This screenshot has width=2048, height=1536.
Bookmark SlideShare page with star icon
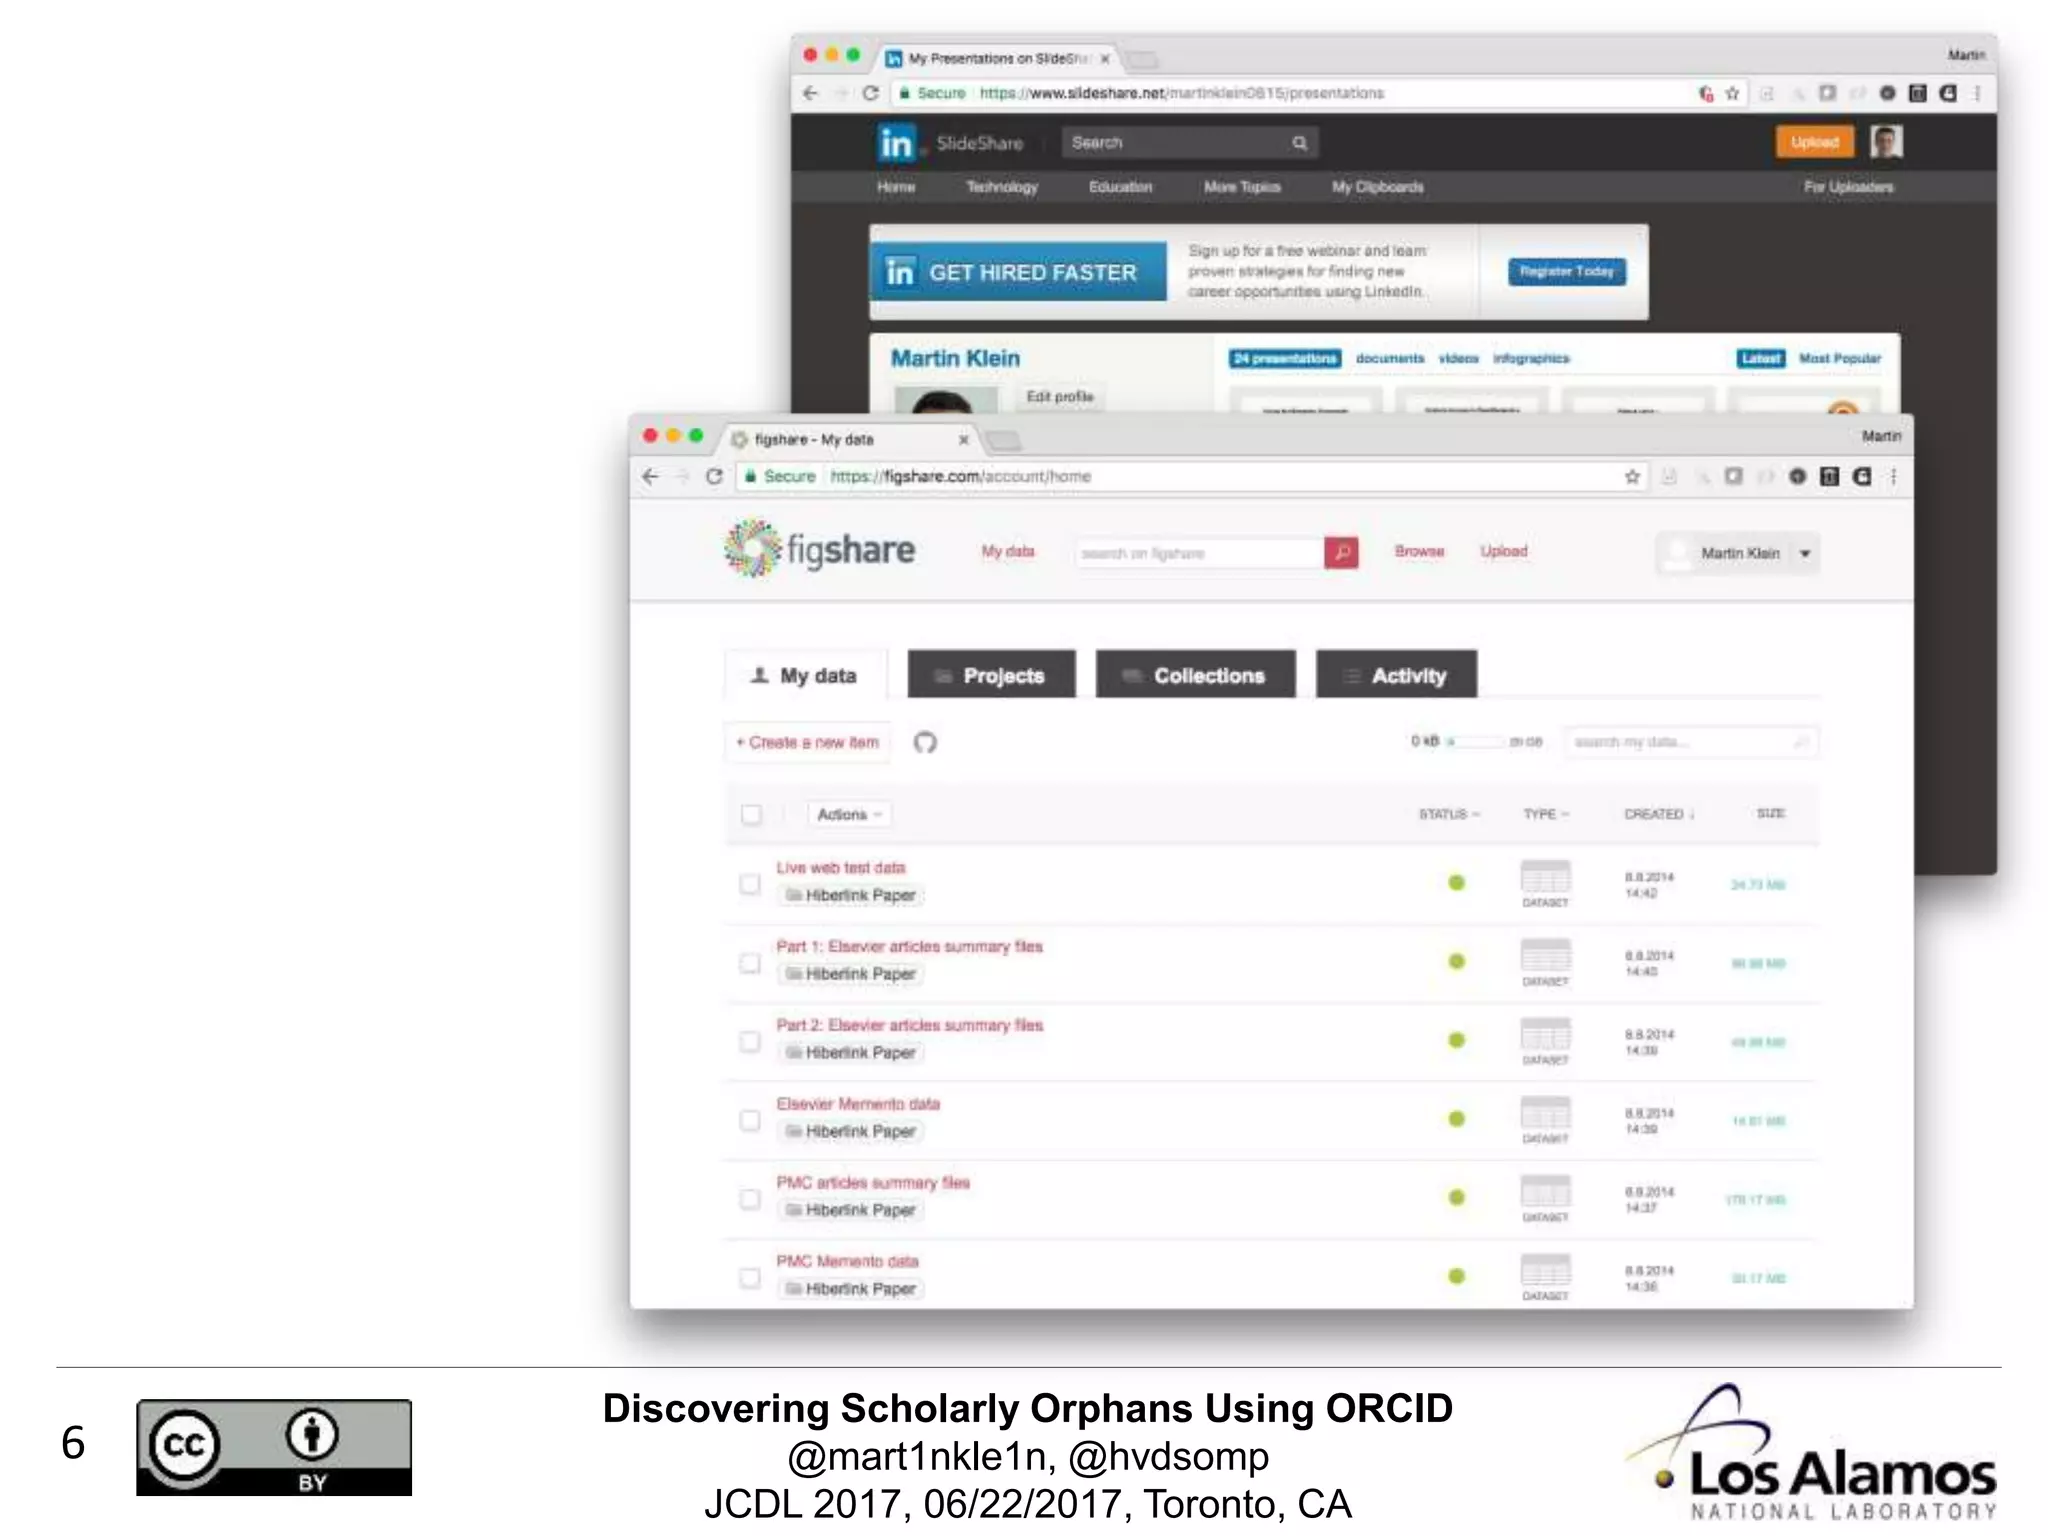(x=1732, y=93)
